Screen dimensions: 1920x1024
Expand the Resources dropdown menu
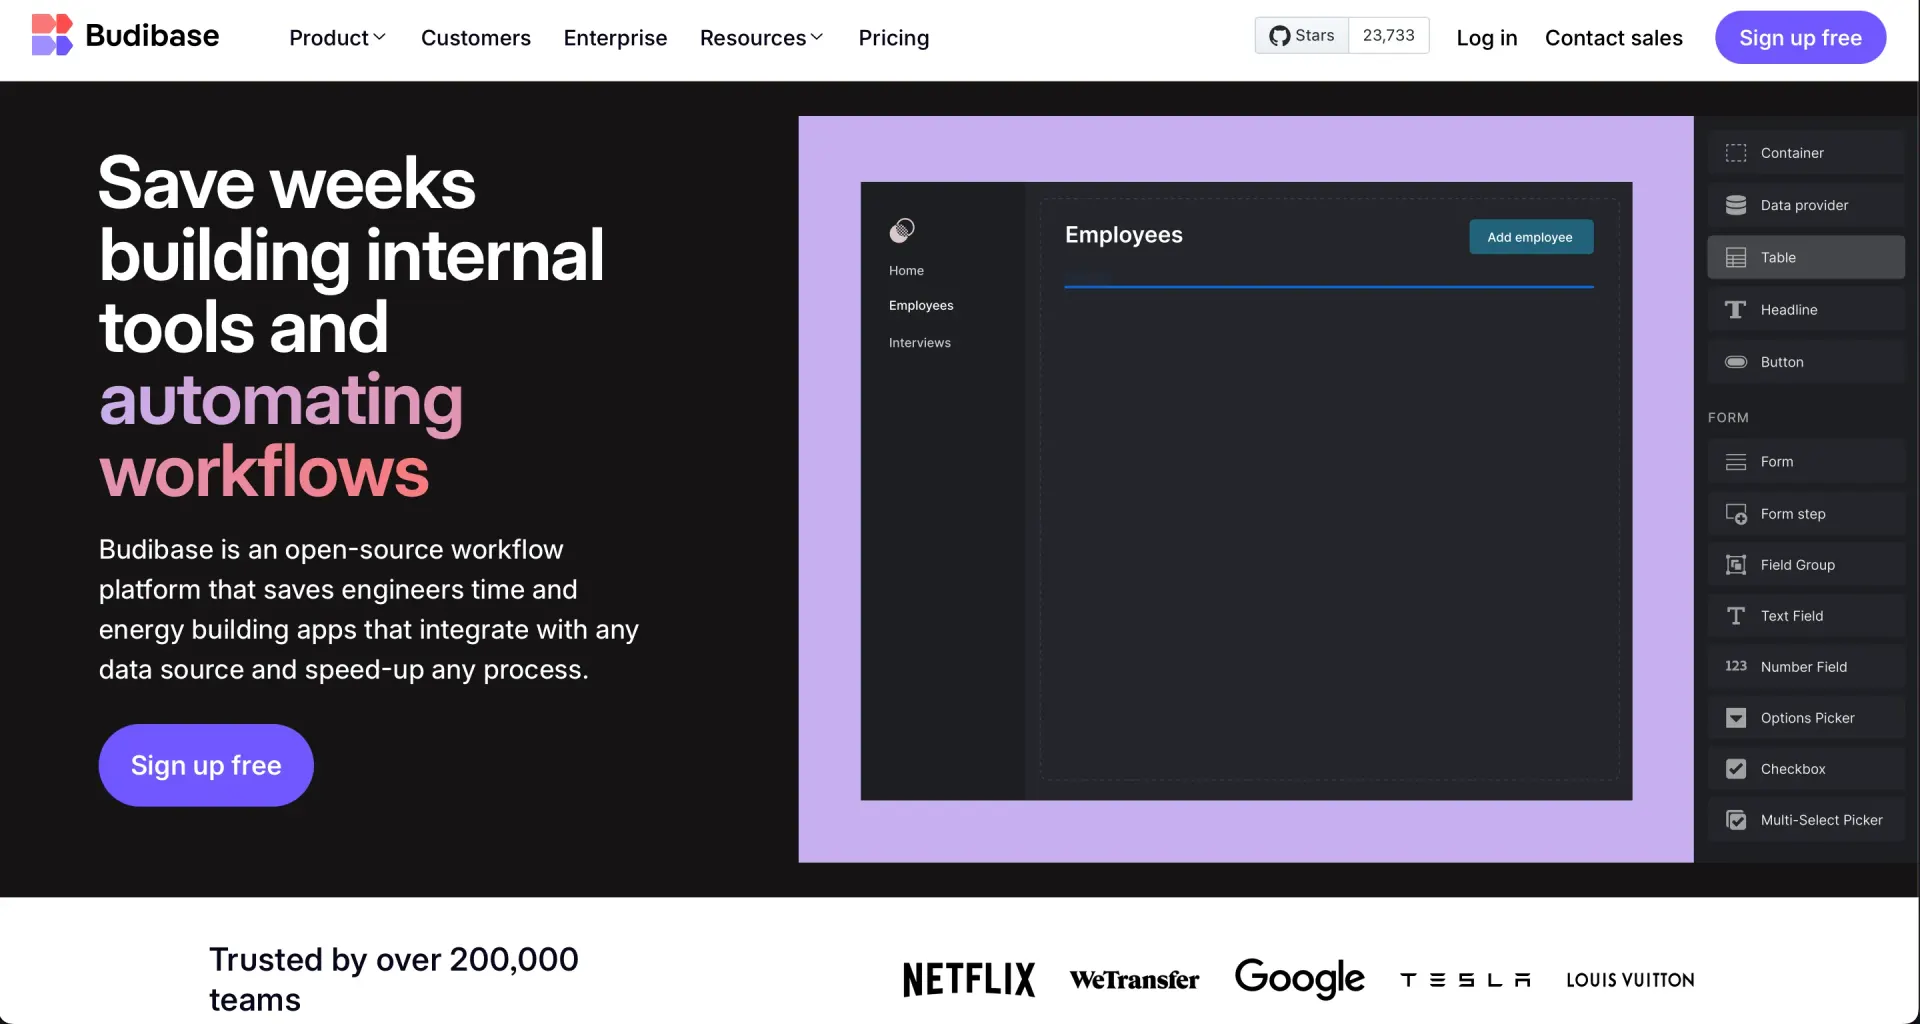[x=761, y=38]
